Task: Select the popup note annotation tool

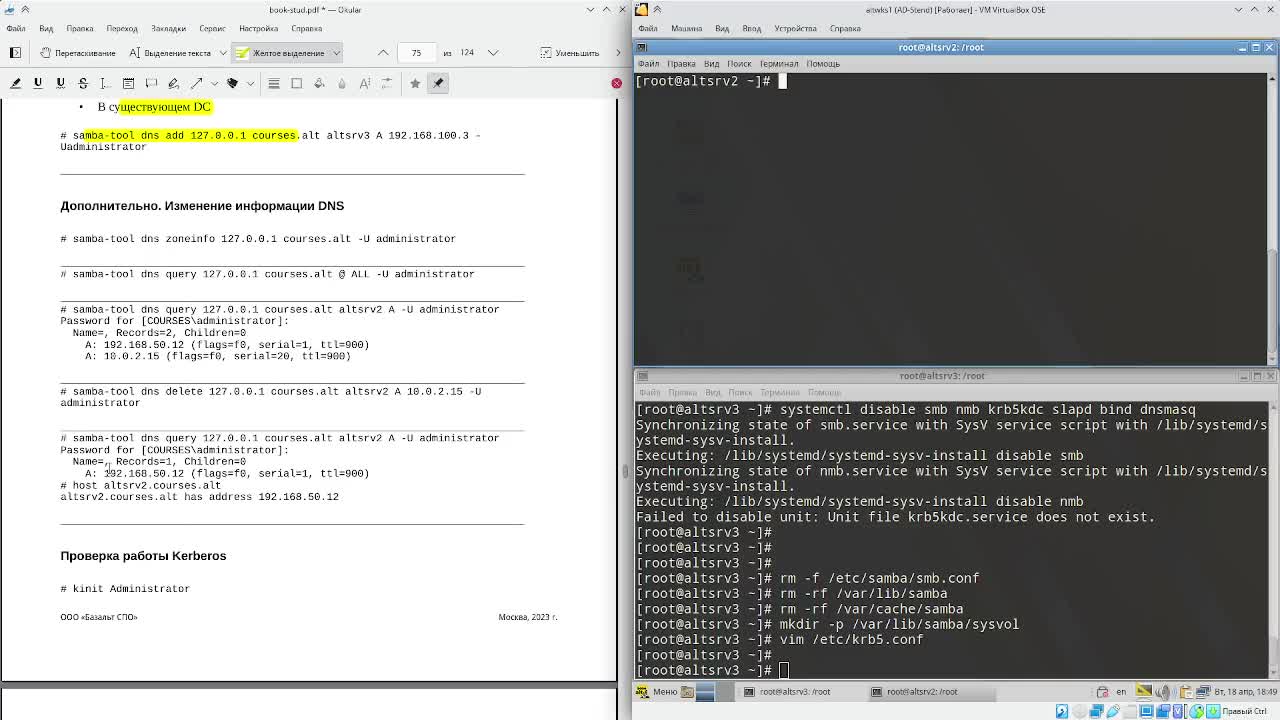Action: [151, 83]
